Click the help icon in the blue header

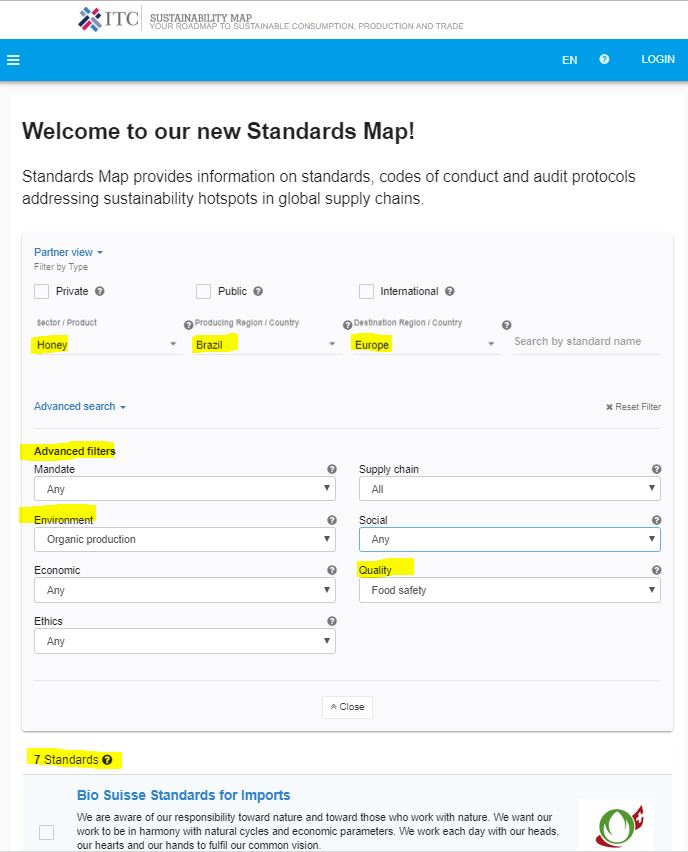[x=604, y=60]
